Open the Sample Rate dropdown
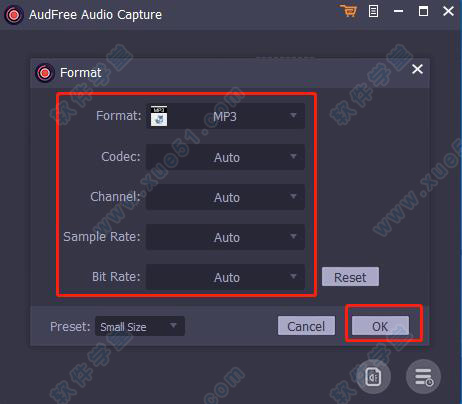This screenshot has height=404, width=462. coord(225,237)
